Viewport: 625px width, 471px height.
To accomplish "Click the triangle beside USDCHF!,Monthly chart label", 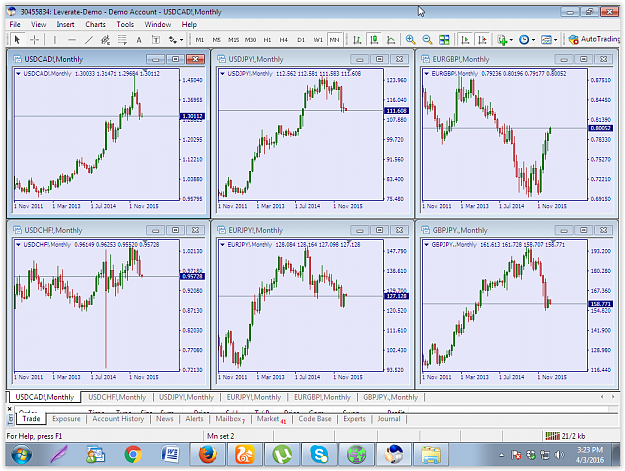I will 18,244.
